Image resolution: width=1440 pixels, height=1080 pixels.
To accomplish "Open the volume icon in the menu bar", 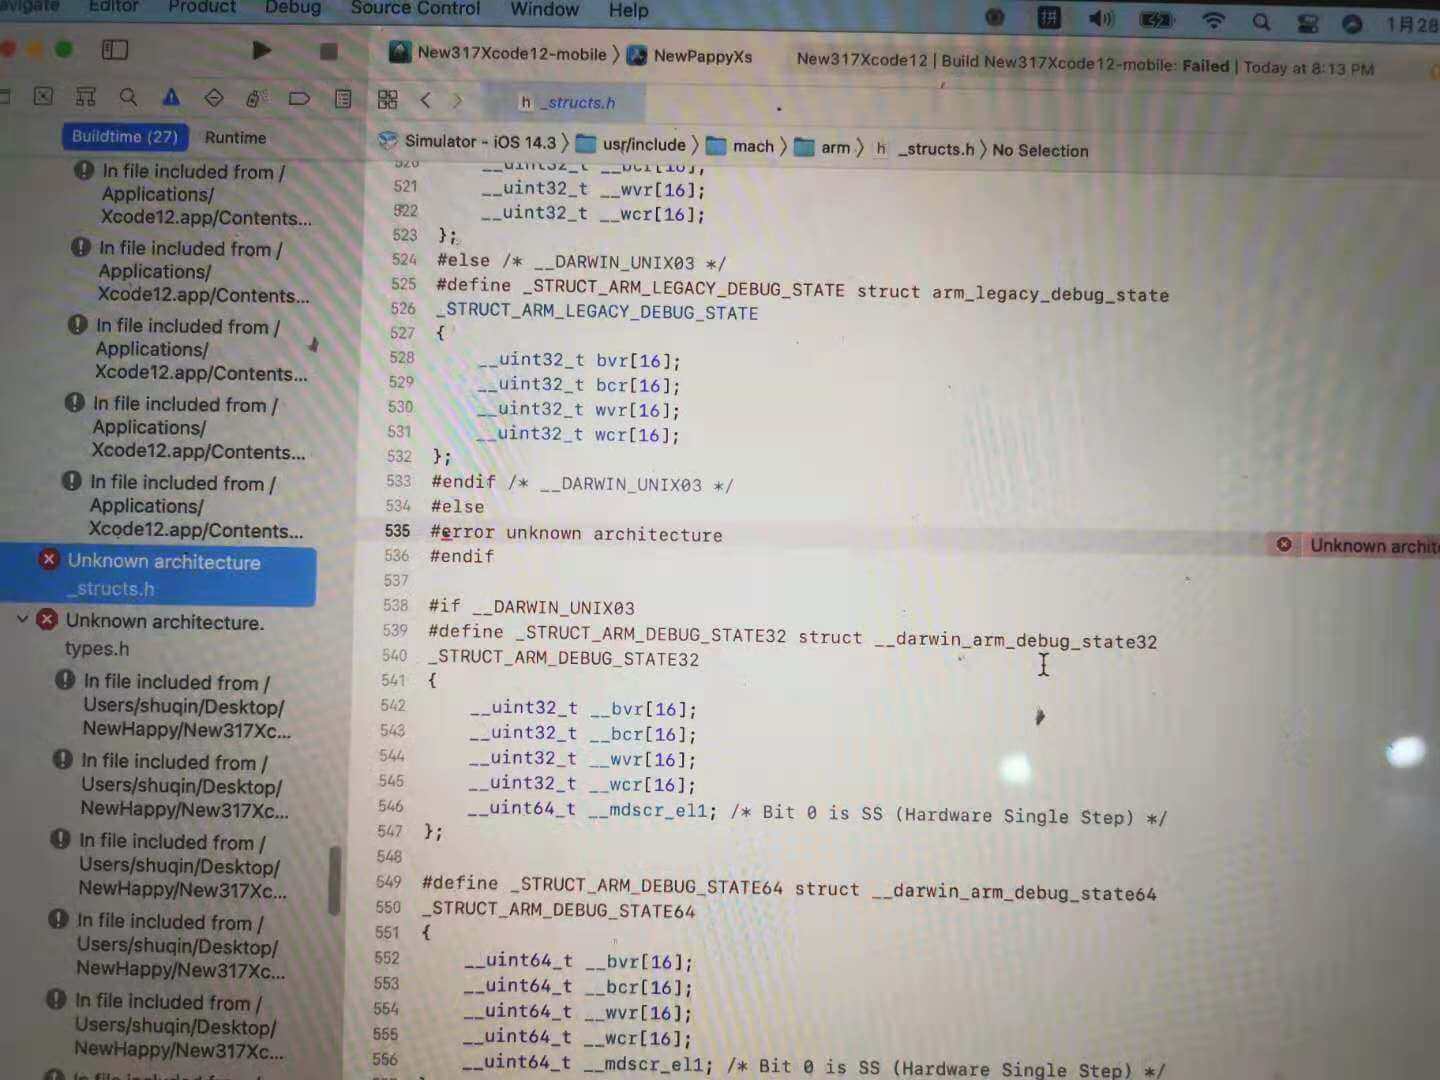I will 1101,18.
